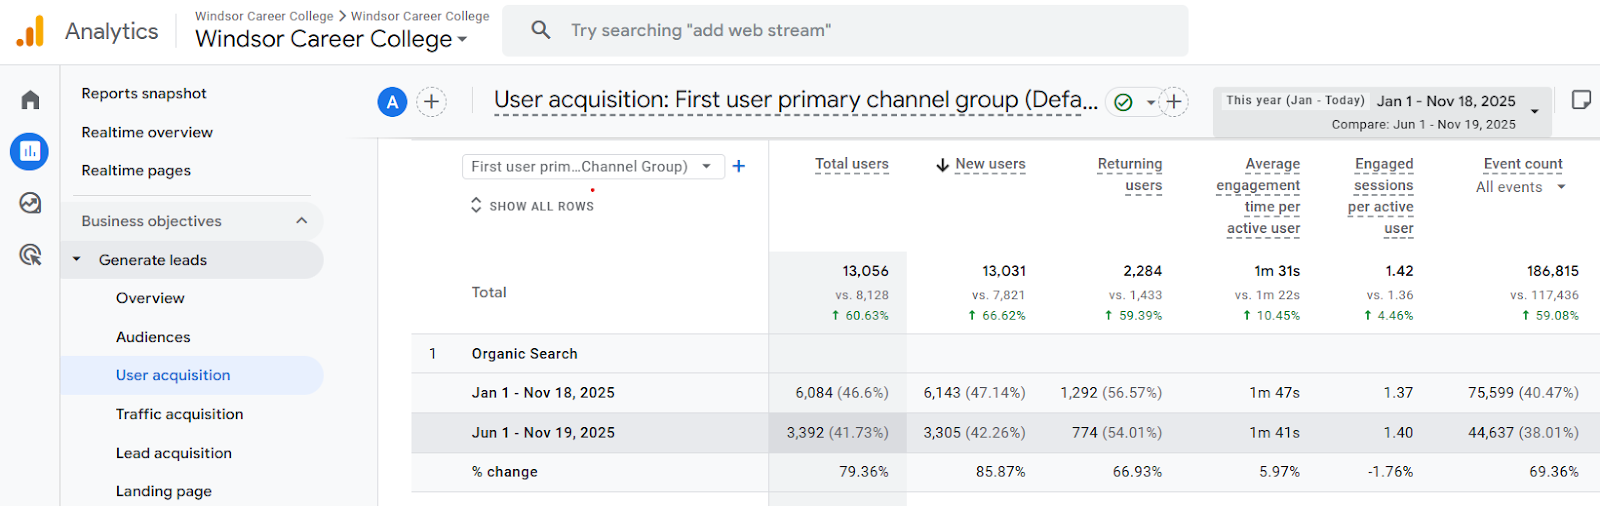This screenshot has width=1600, height=506.
Task: Open the First user primary Channel Group dropdown
Action: (x=592, y=166)
